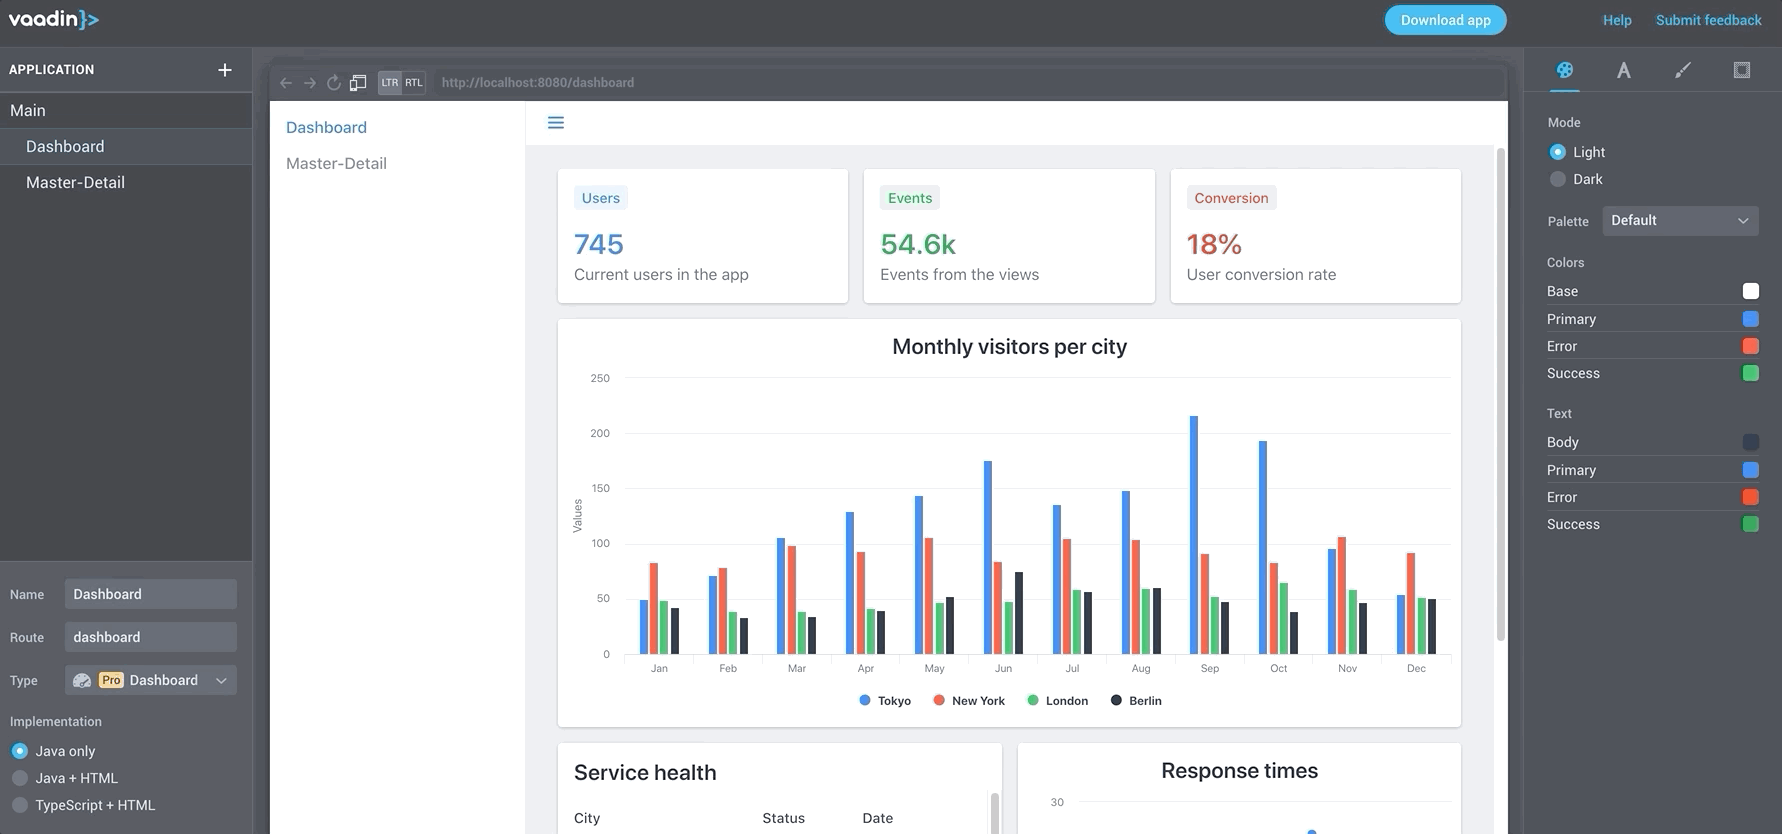Open Master-Detail link in preview navigation
This screenshot has height=834, width=1782.
coord(336,163)
